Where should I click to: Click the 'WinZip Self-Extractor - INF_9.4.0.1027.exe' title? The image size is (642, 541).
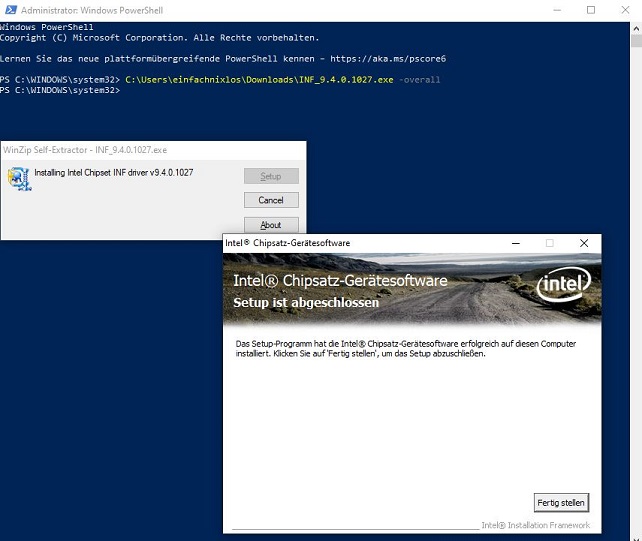click(85, 150)
